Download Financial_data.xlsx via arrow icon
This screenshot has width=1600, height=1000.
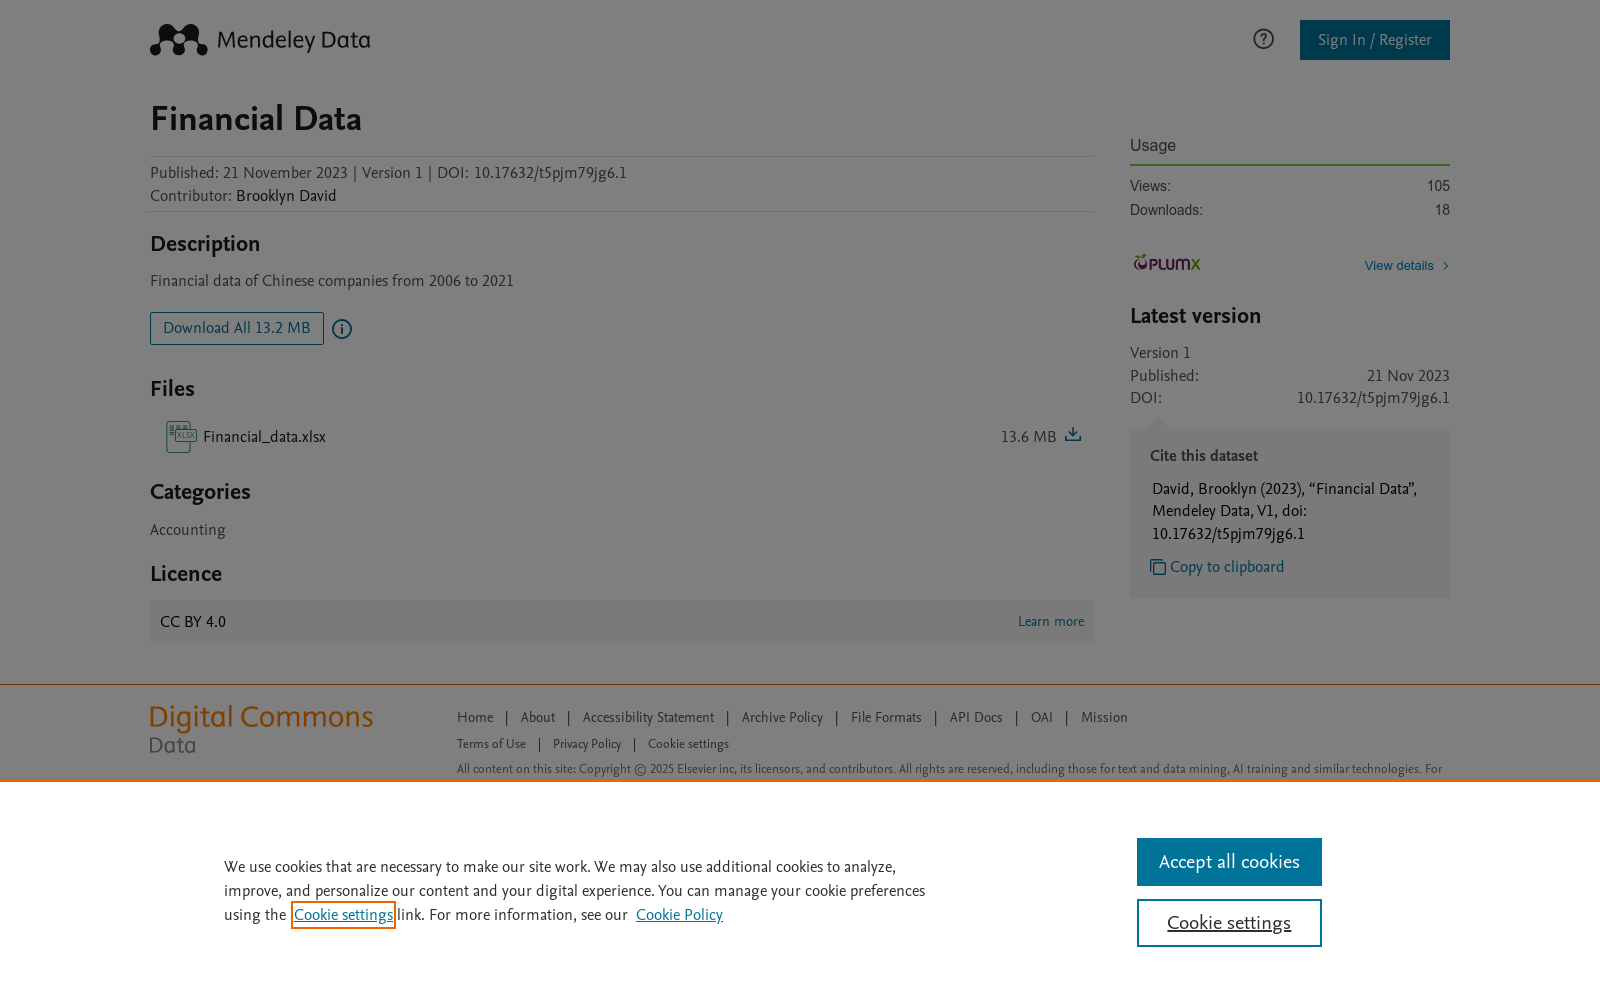(1073, 435)
